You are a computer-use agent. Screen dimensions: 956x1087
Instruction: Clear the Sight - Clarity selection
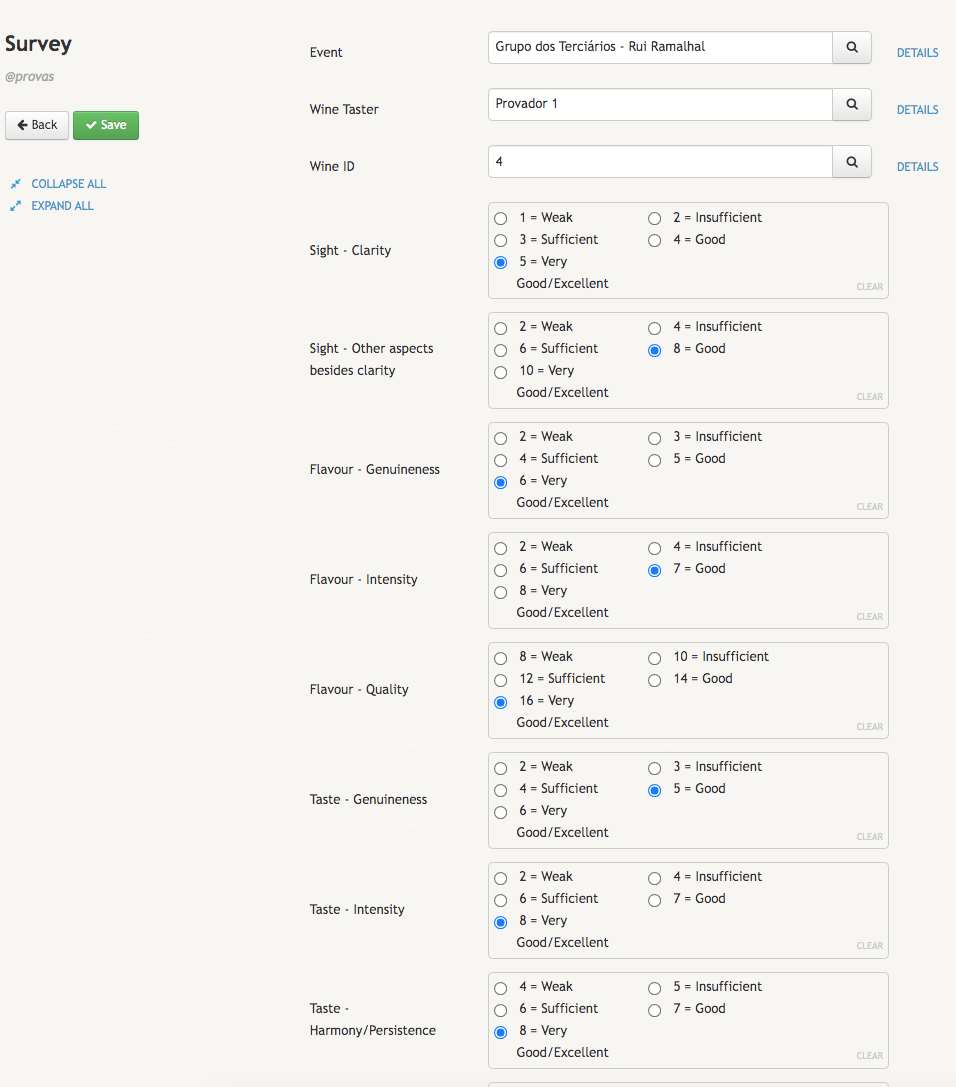(x=869, y=287)
